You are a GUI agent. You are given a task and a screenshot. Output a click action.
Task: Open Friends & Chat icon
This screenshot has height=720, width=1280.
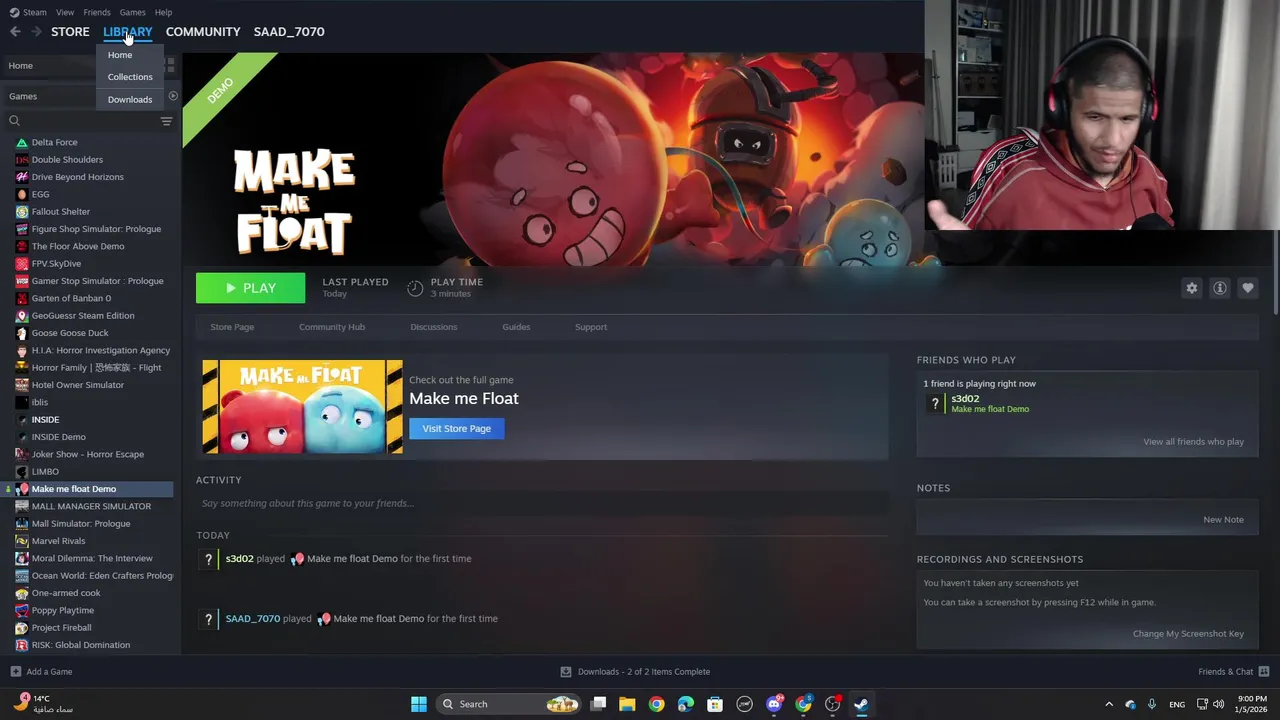(x=1264, y=672)
